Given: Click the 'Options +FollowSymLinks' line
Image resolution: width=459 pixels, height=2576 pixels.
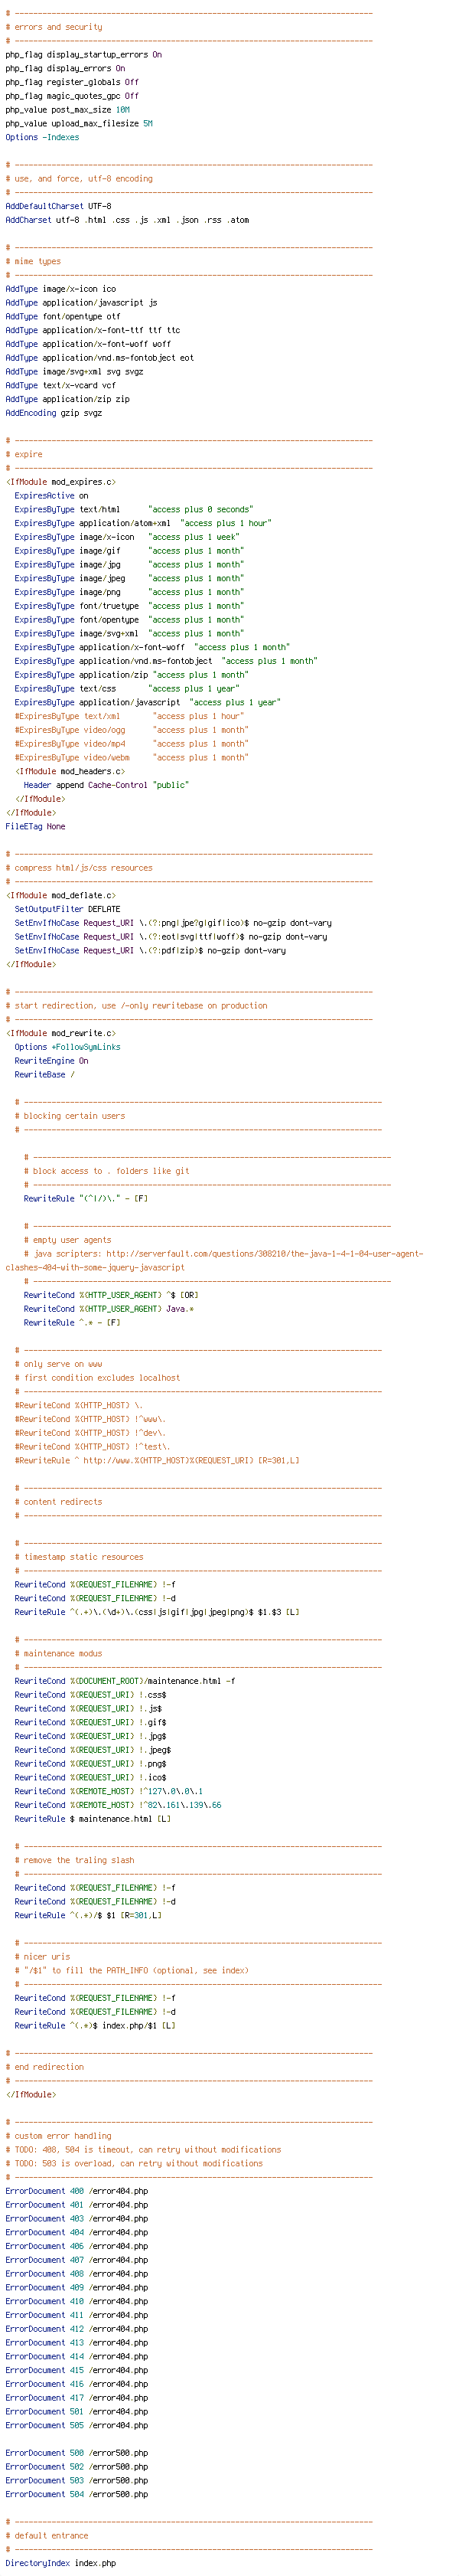Looking at the screenshot, I should tap(67, 1047).
